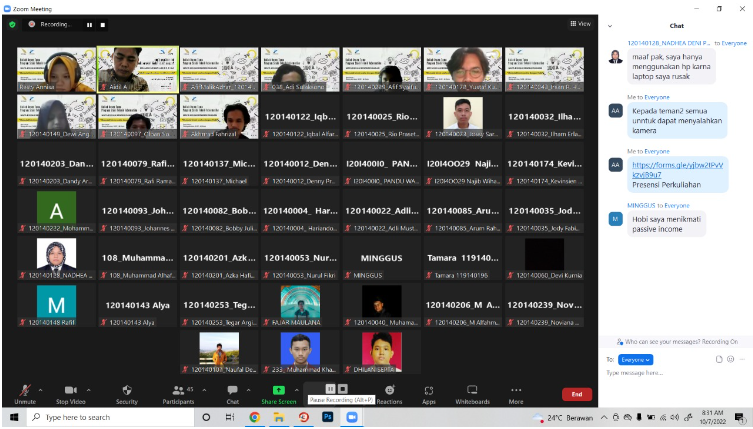Toggle Stop Video camera button
Viewport: 753px width, 429px height.
[x=70, y=393]
